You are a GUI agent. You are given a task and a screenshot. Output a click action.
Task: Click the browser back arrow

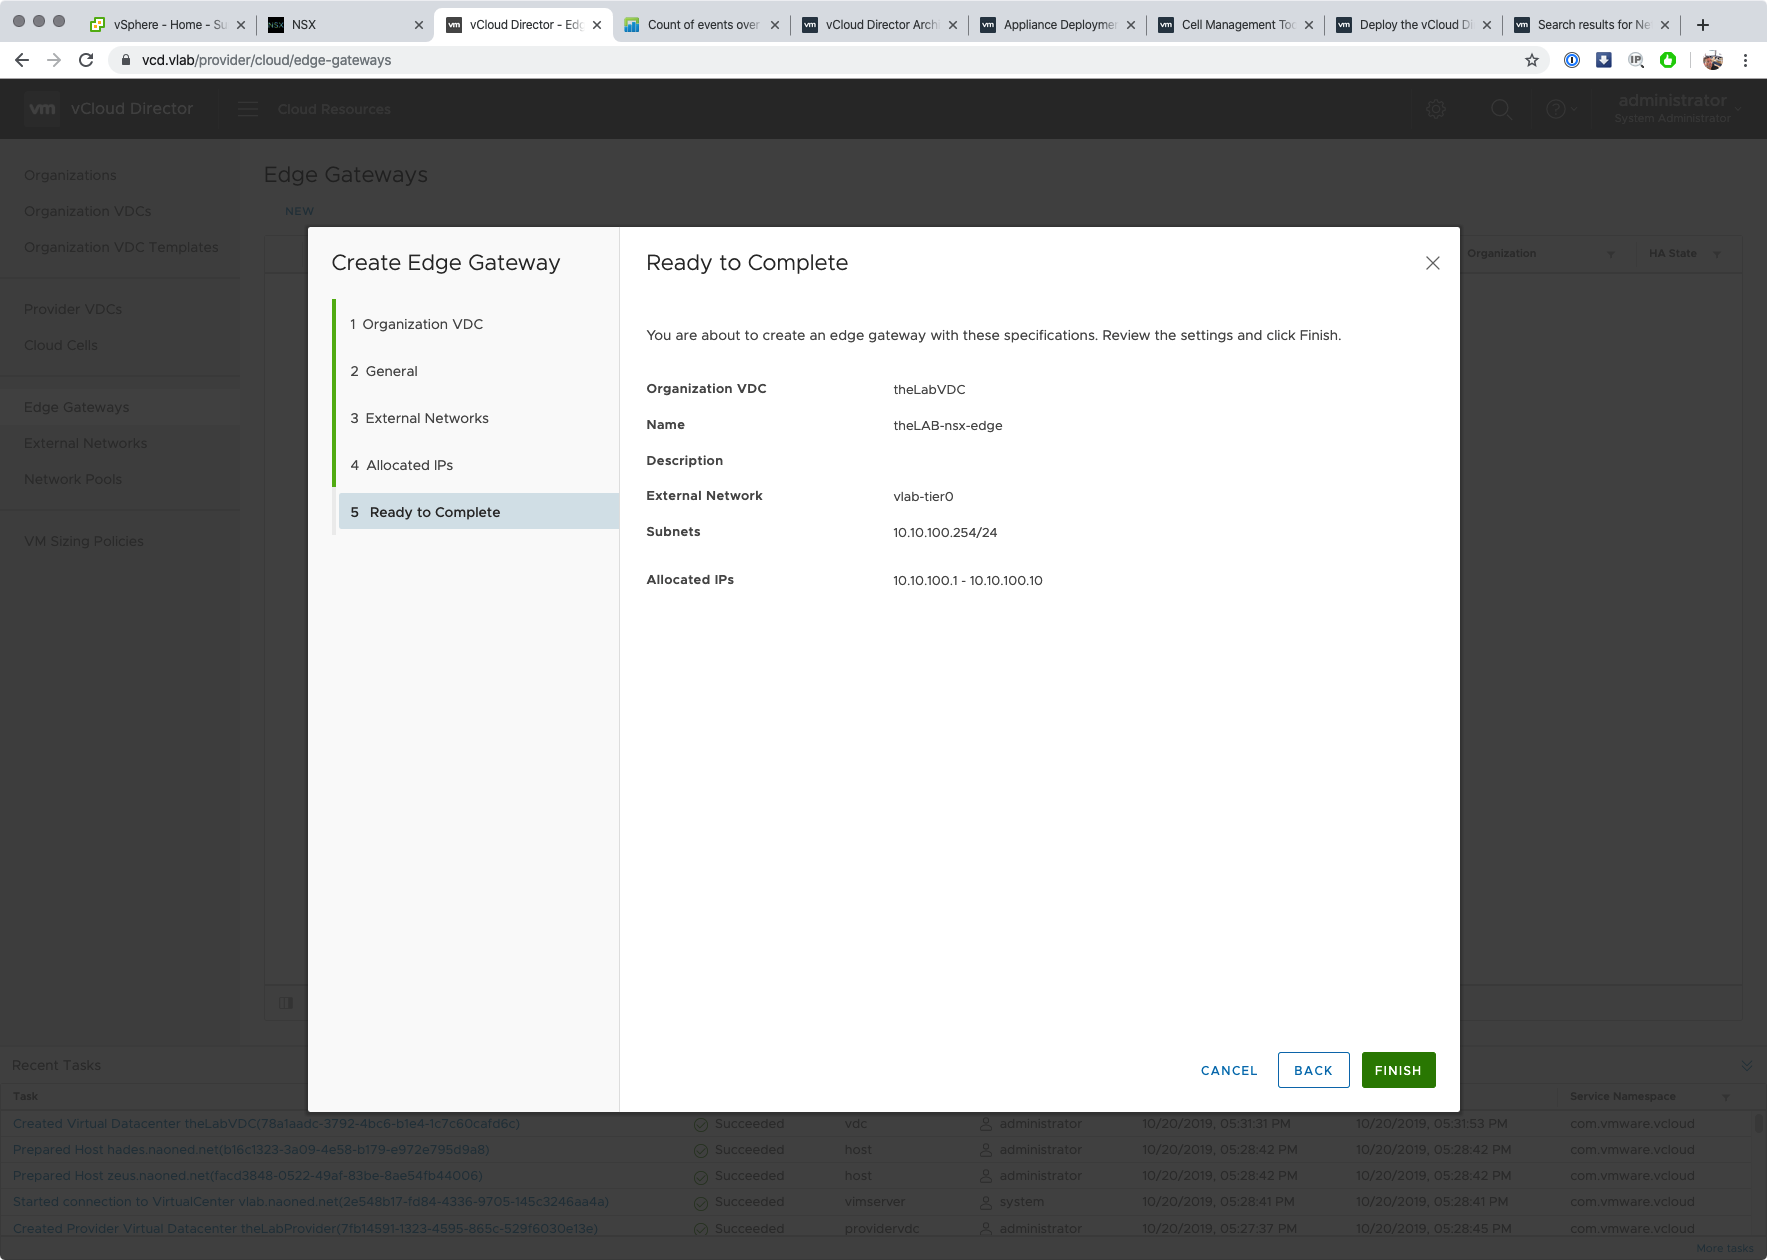pos(22,60)
